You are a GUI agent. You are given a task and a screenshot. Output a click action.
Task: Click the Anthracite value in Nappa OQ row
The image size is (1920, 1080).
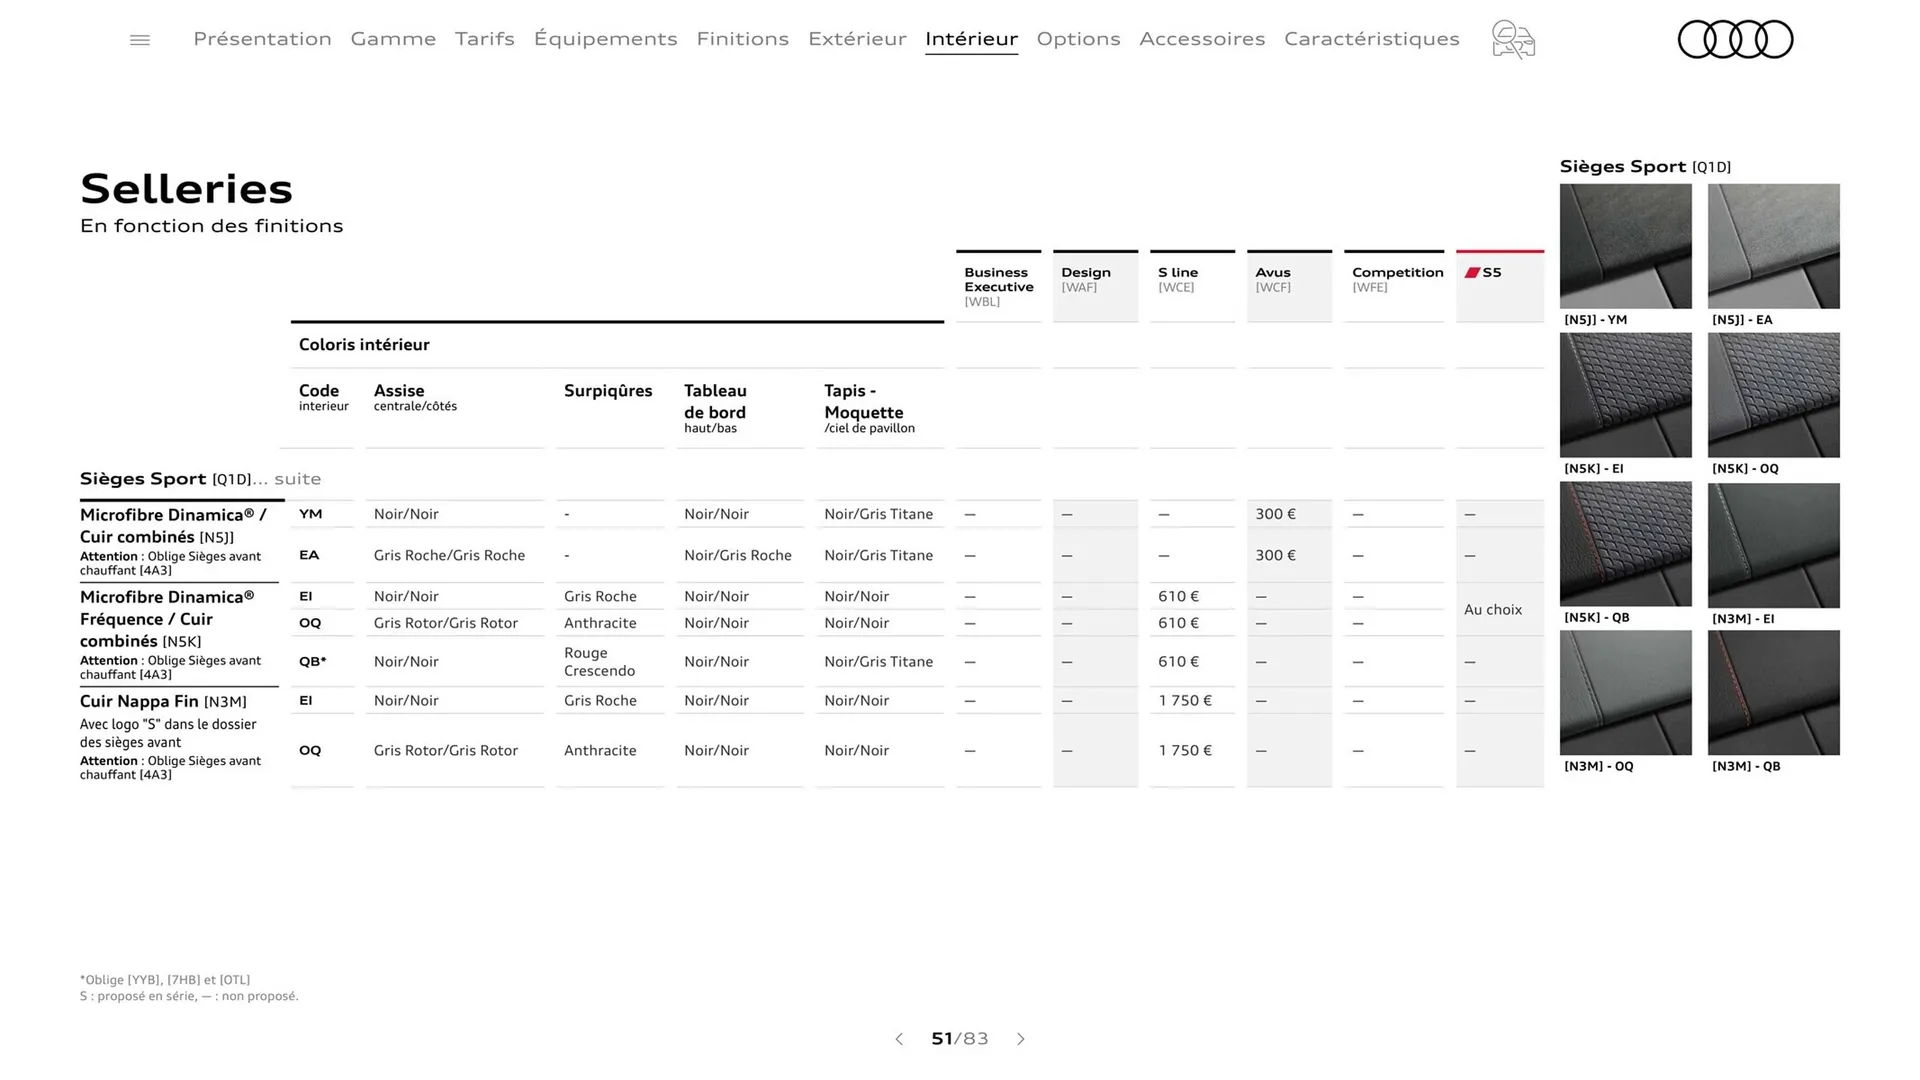(x=600, y=751)
